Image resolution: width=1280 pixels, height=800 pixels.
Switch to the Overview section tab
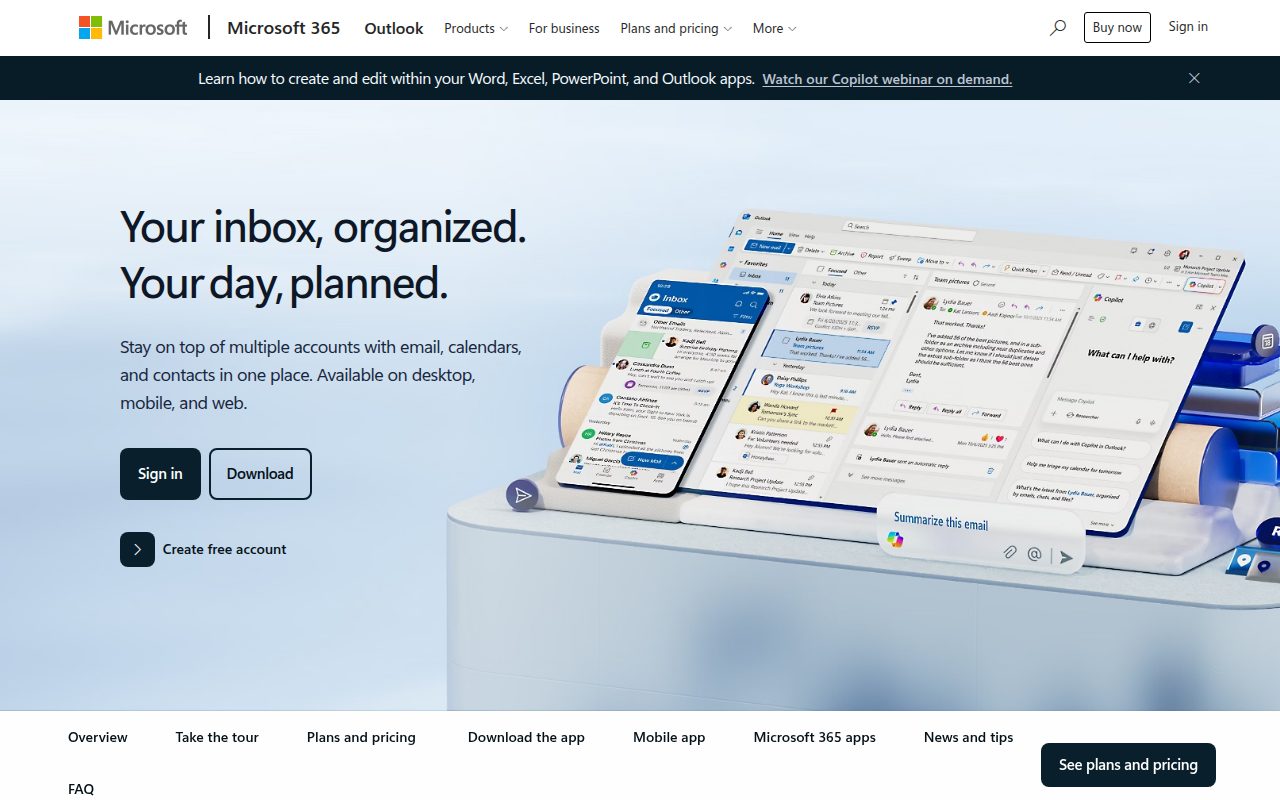tap(98, 737)
